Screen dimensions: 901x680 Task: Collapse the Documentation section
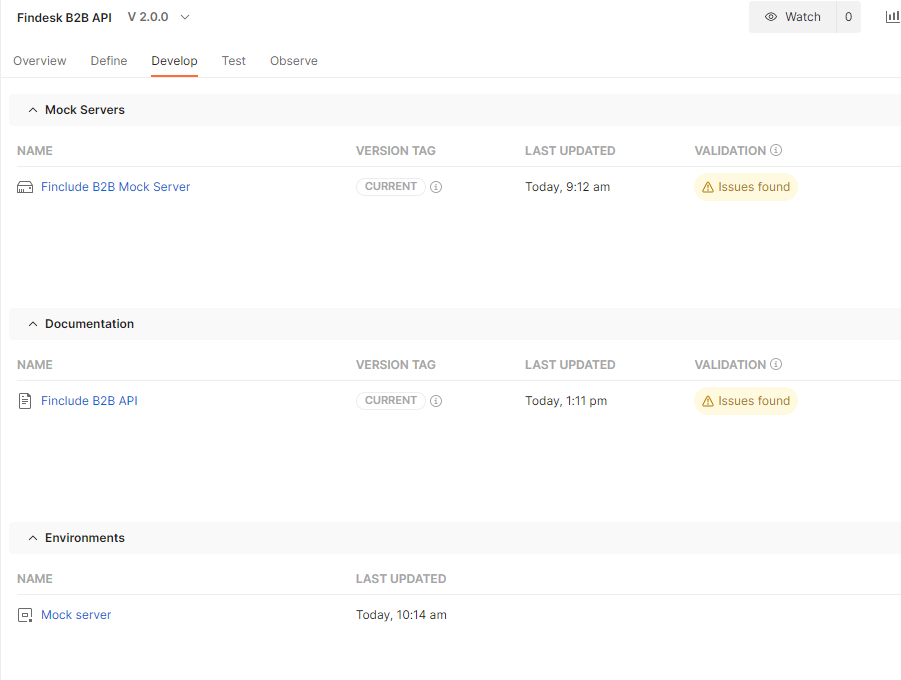[33, 324]
